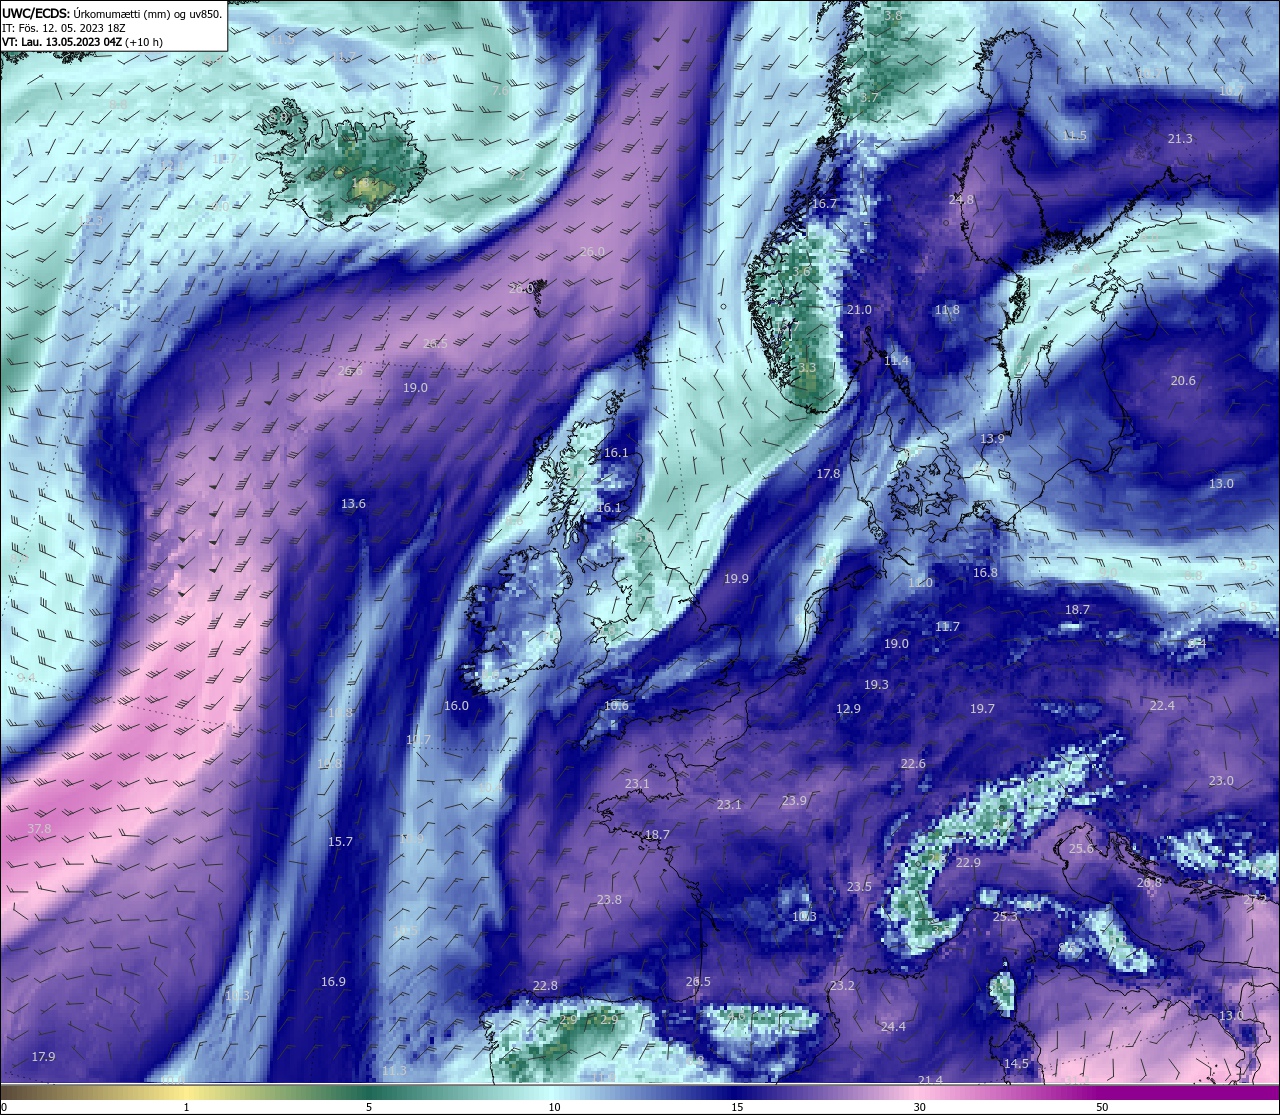The height and width of the screenshot is (1115, 1280).
Task: Click the 16.8 value label
Action: 985,572
